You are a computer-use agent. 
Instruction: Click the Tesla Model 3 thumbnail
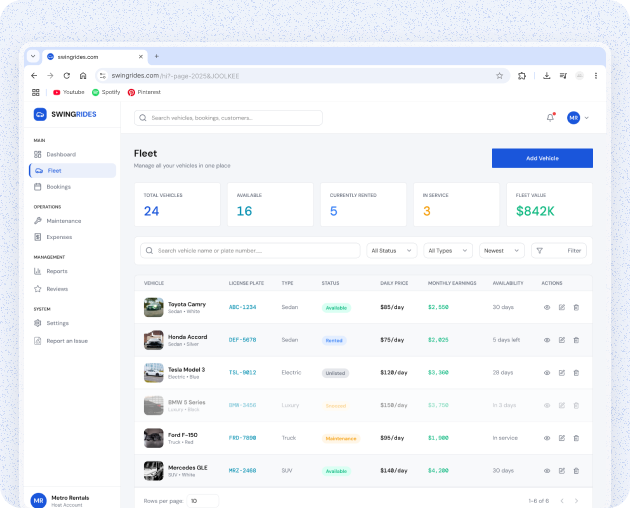(153, 373)
